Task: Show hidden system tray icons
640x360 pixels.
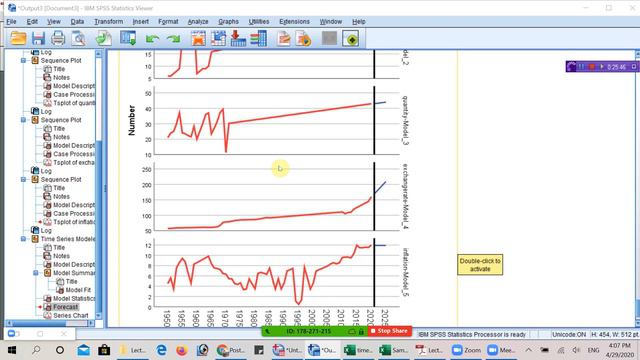Action: point(529,350)
